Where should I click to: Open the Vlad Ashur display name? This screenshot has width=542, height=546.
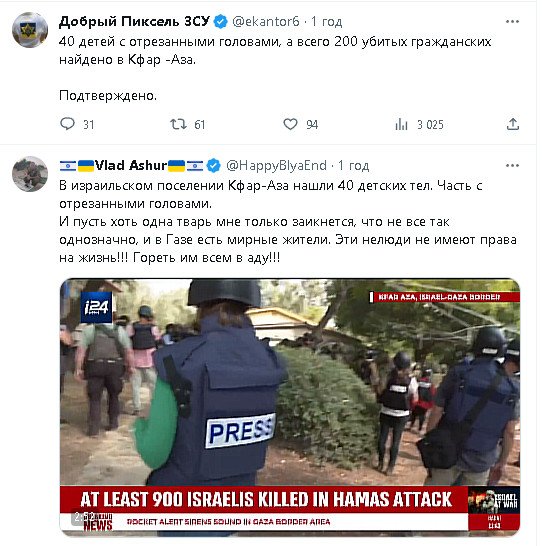(x=131, y=165)
